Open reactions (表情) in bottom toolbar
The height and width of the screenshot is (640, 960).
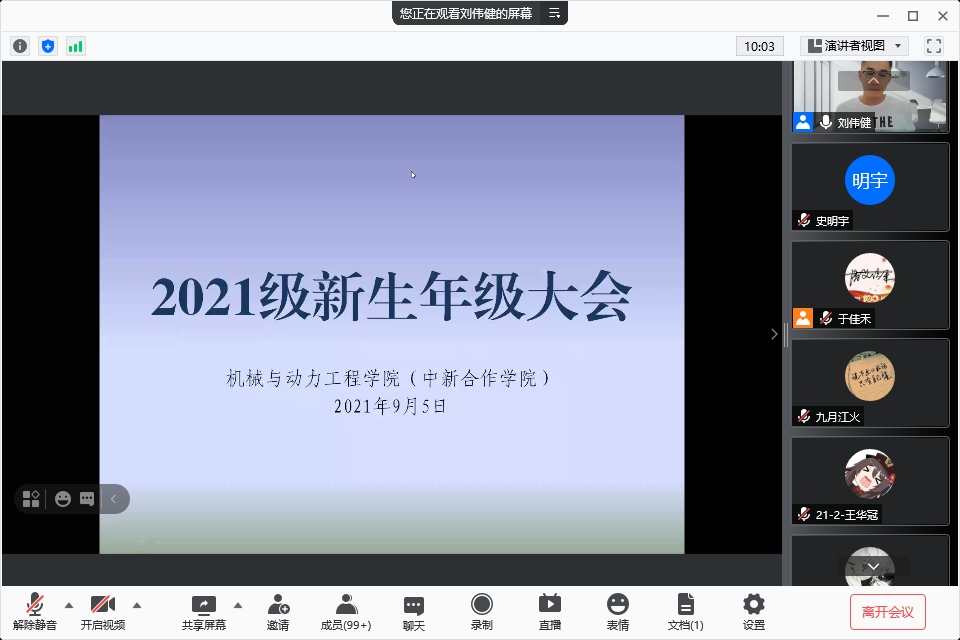618,611
